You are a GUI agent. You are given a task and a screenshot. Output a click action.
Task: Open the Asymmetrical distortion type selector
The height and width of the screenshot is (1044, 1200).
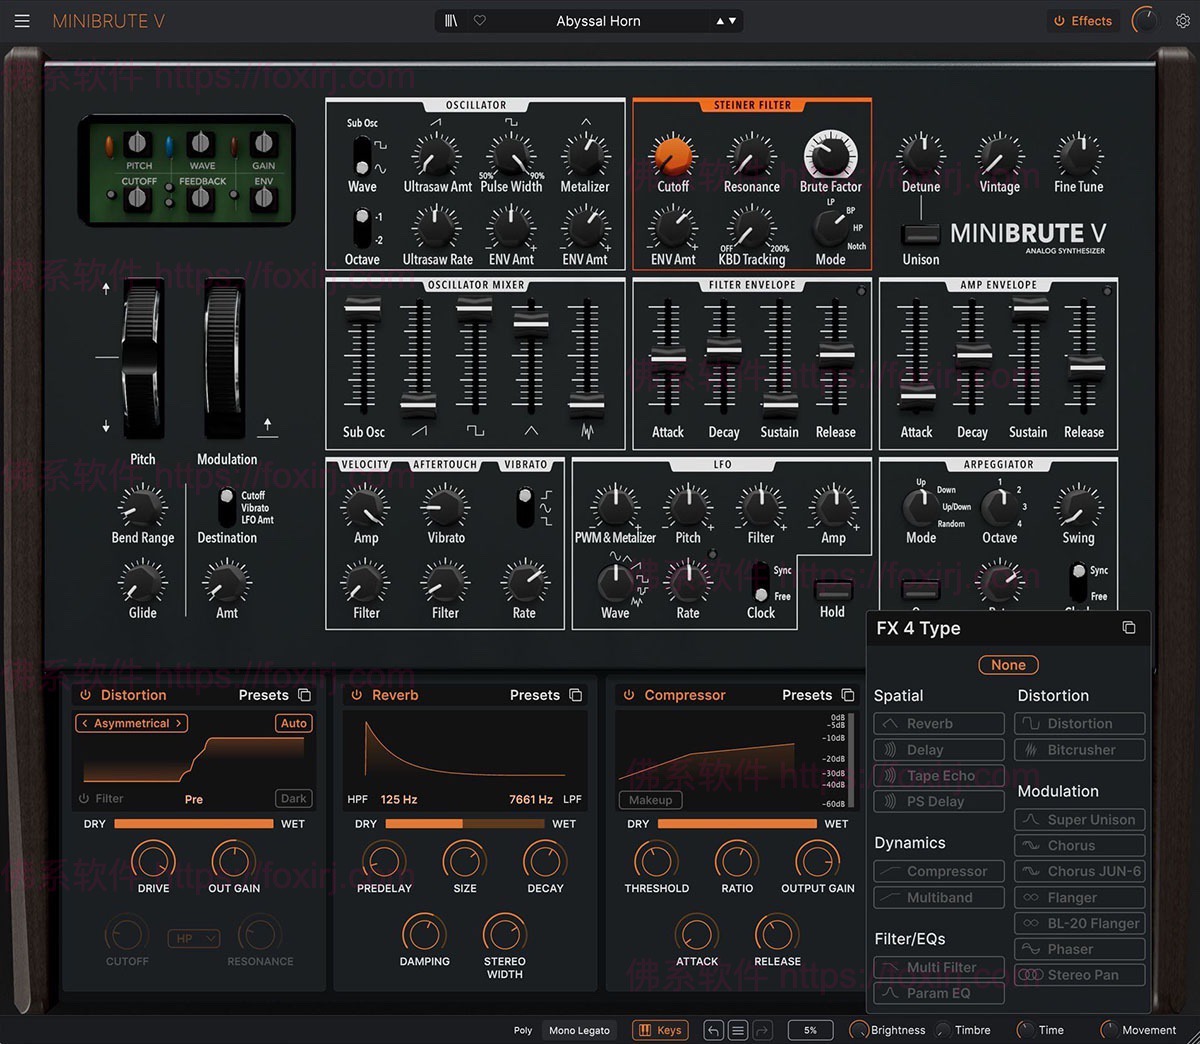130,723
